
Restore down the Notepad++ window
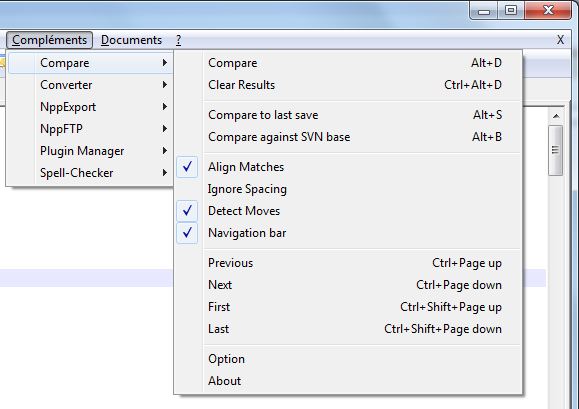(511, 10)
